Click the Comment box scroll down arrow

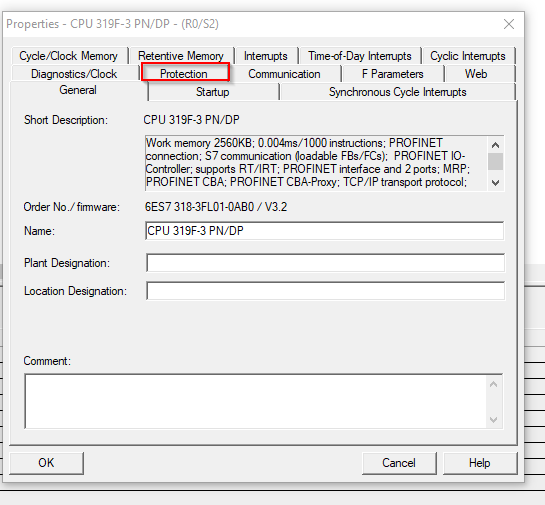coord(494,420)
